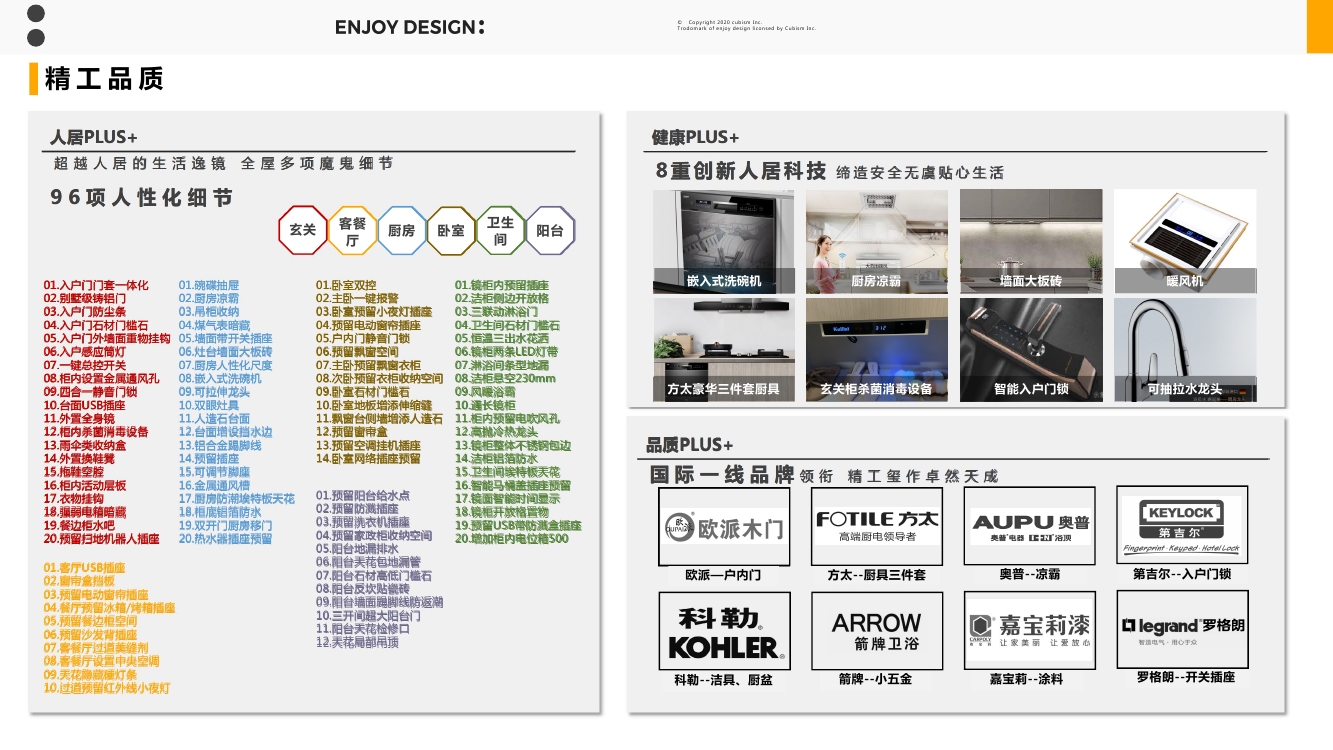Select the 8重创新人居科技 heading
Viewport: 1333px width, 750px height.
(741, 171)
